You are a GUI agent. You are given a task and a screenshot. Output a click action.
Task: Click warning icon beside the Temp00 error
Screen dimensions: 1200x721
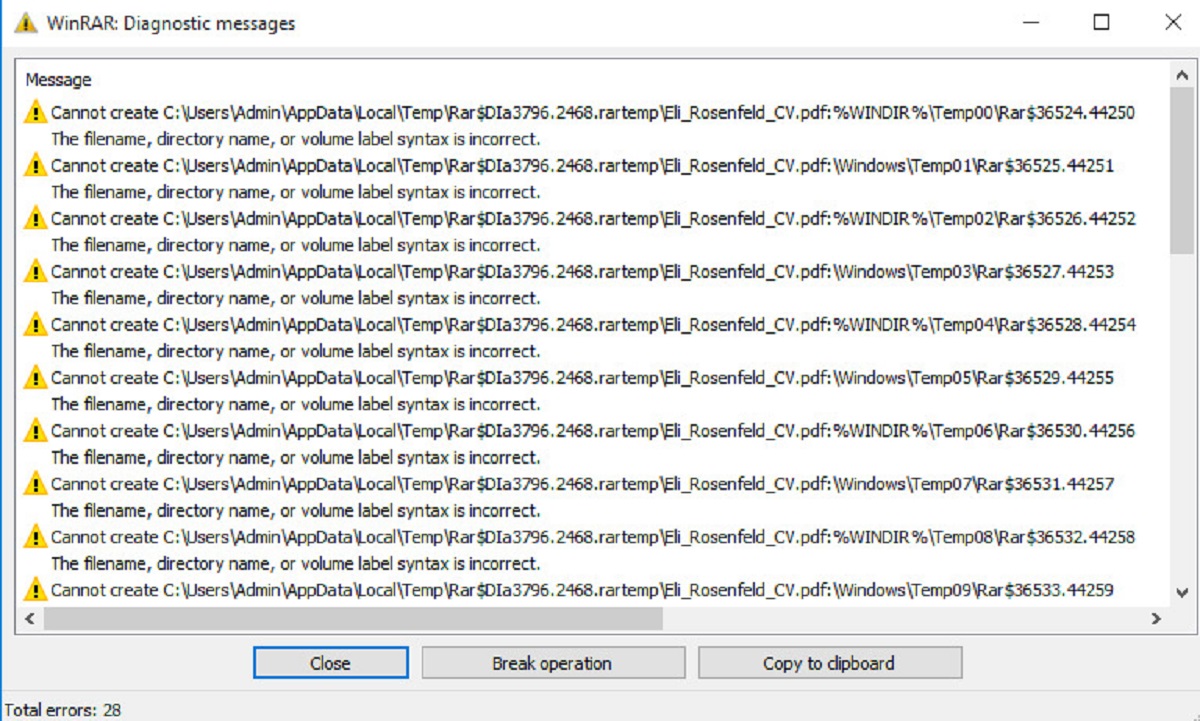point(36,112)
